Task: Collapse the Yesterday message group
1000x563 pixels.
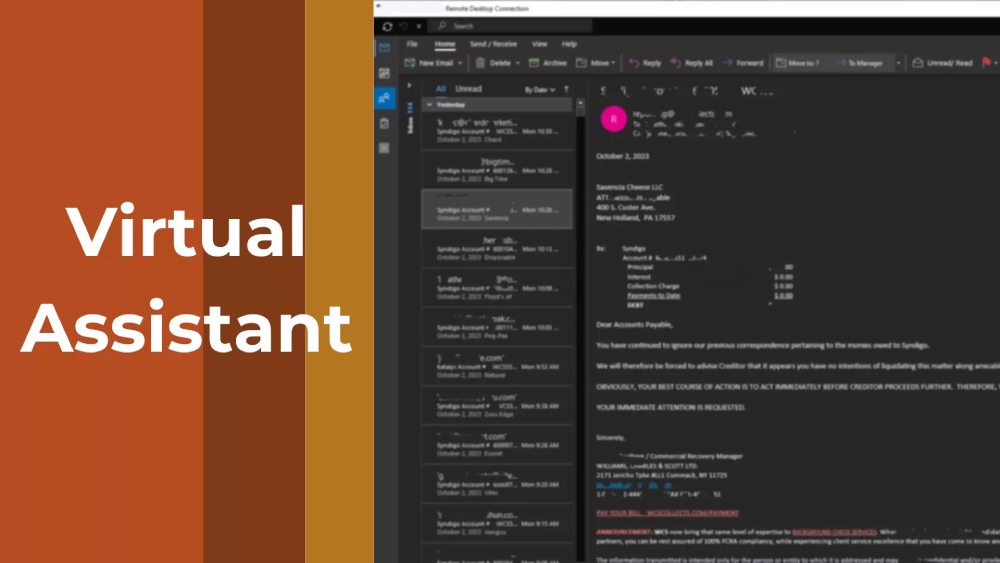Action: [429, 104]
